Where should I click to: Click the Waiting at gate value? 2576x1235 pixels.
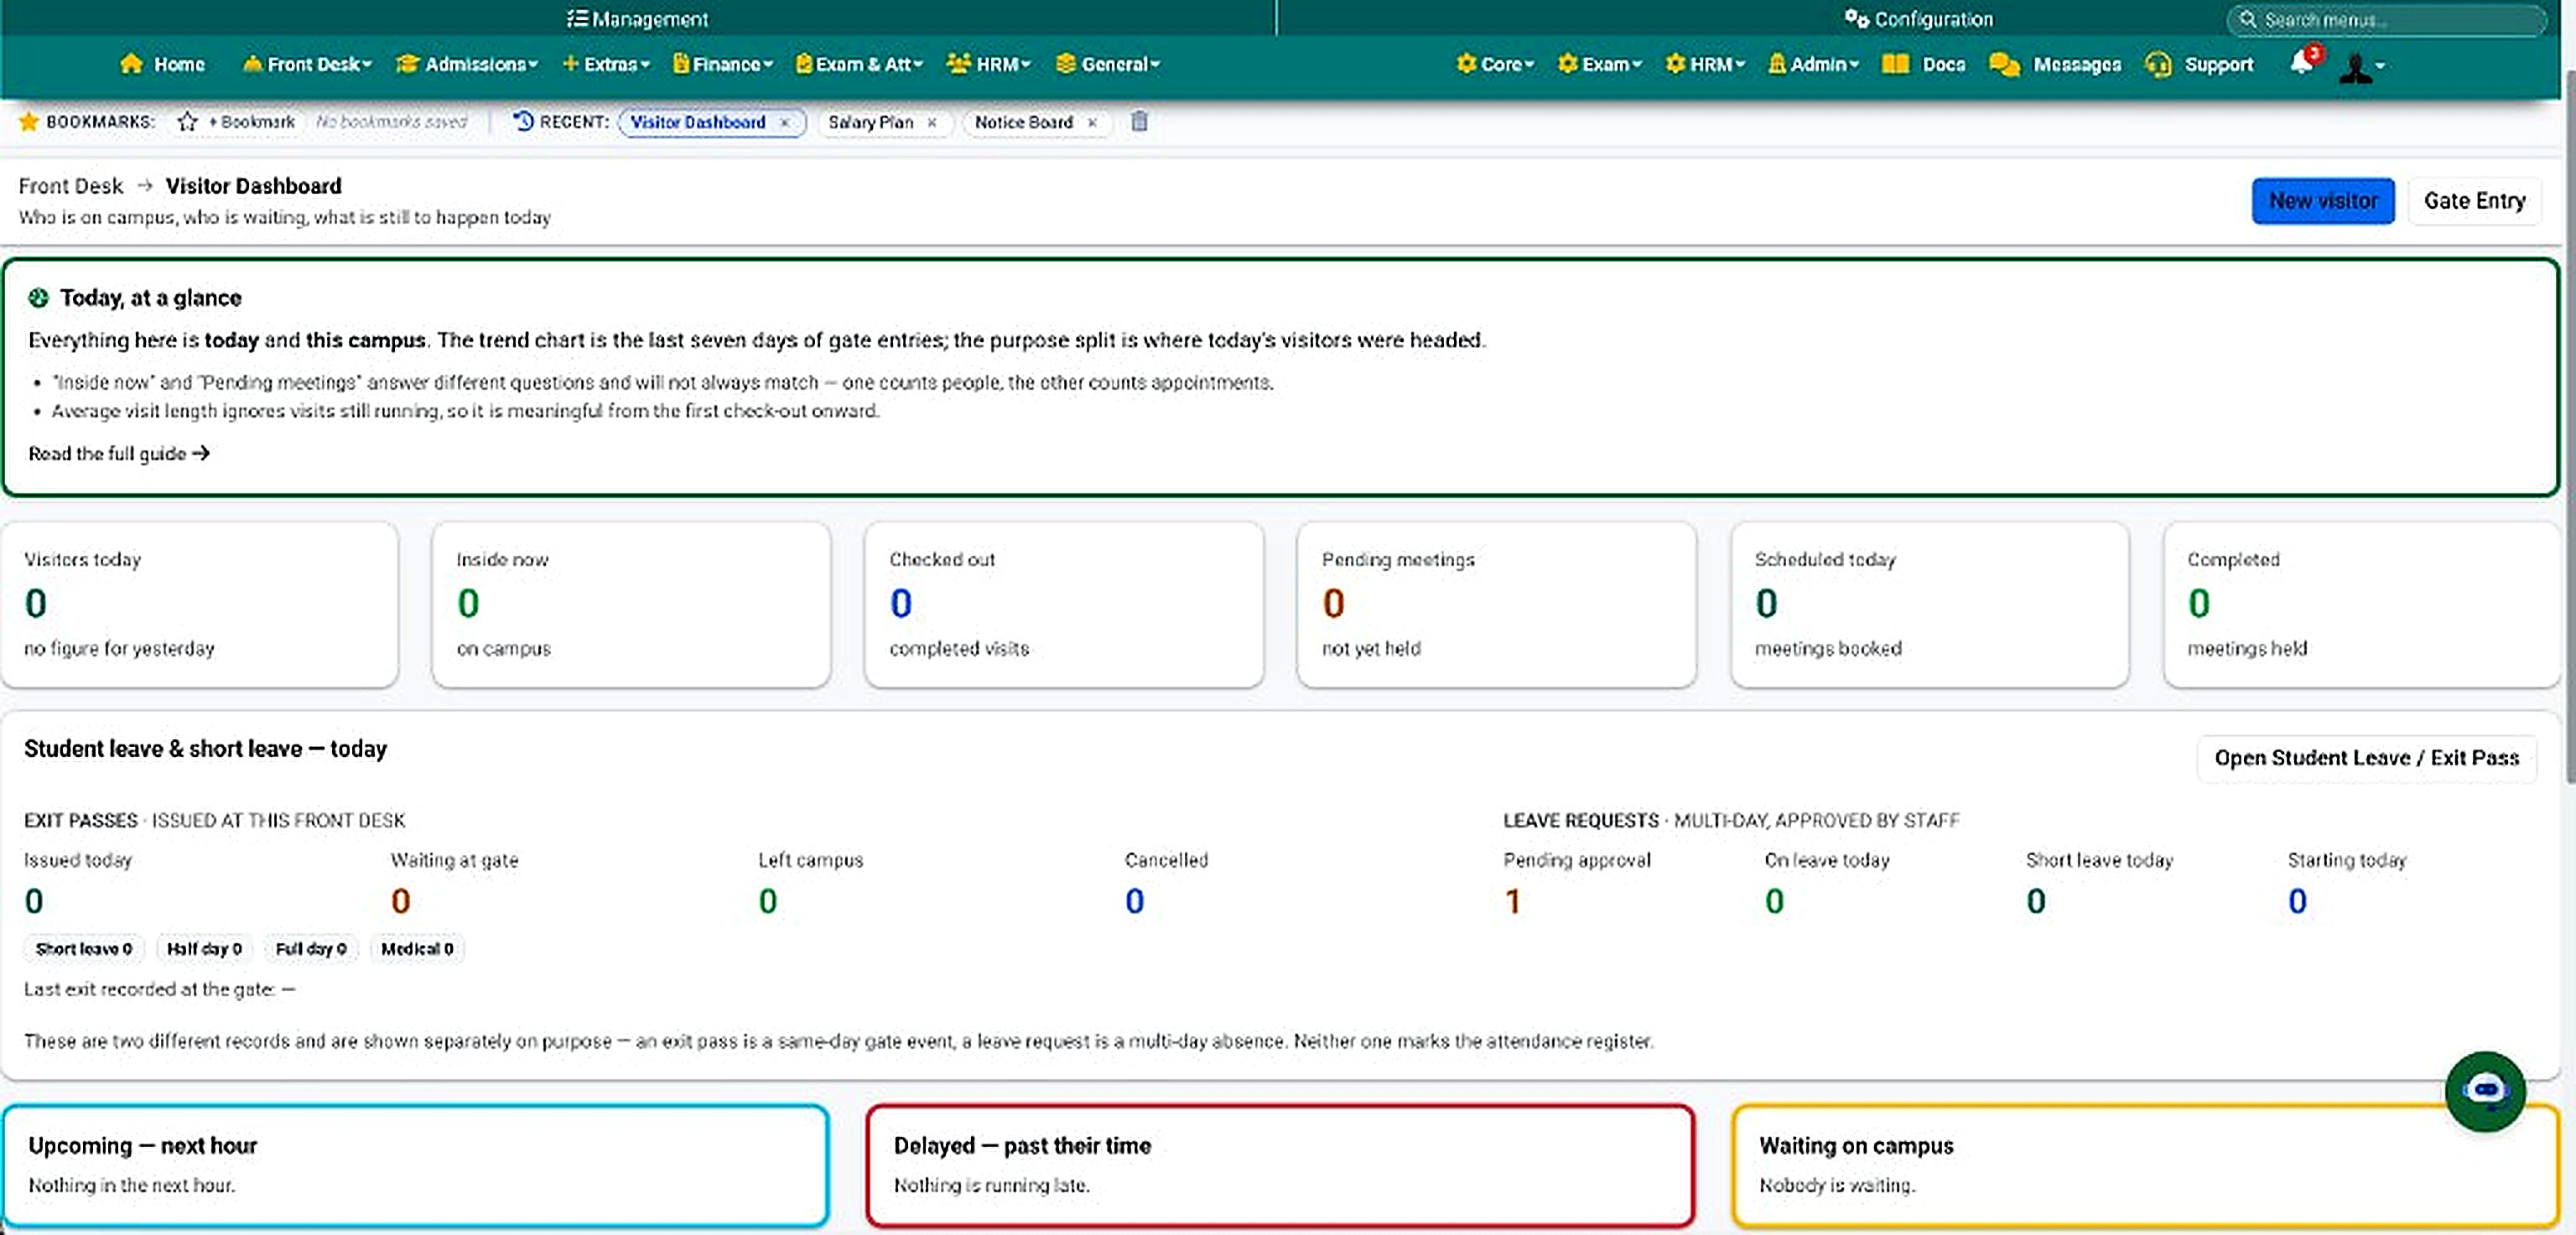tap(400, 901)
